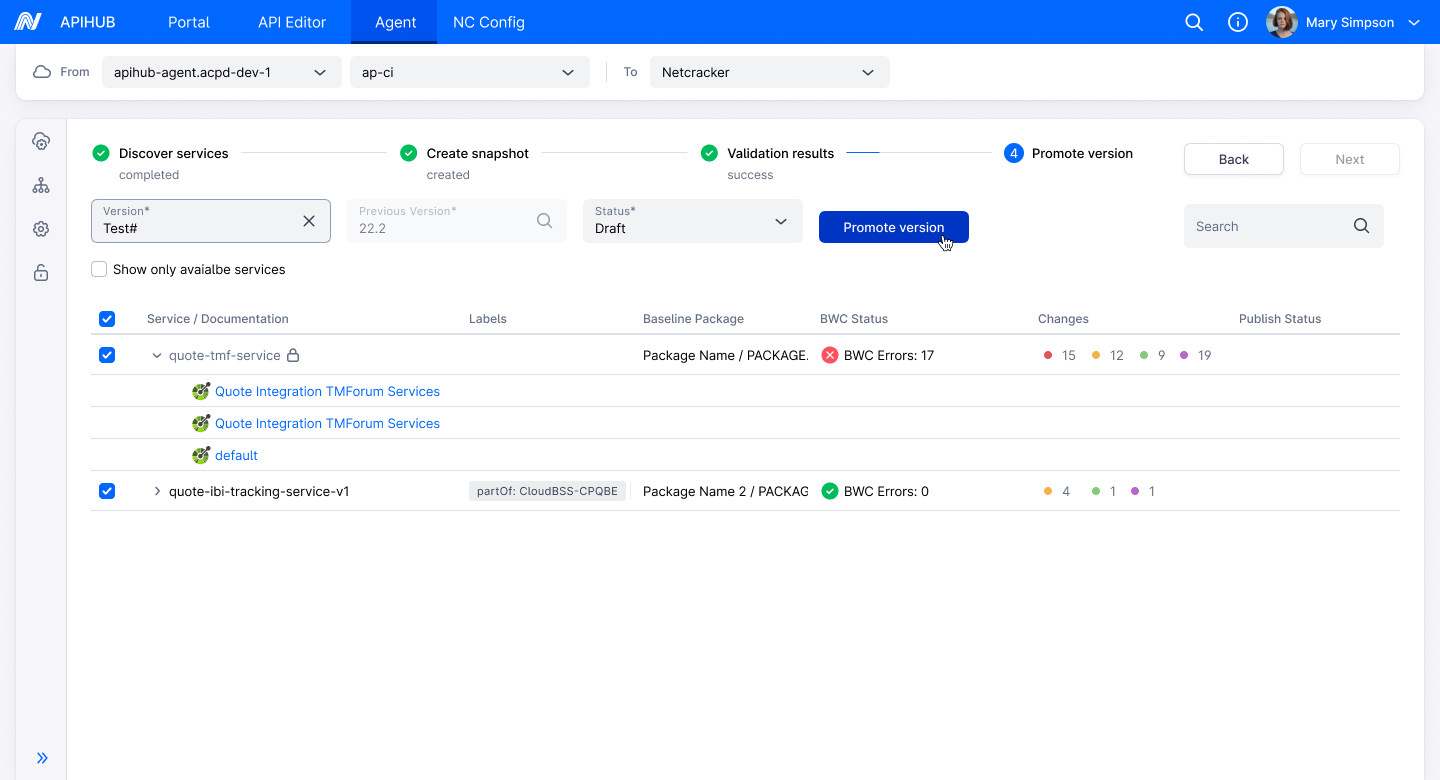The image size is (1440, 780).
Task: Click the red BWC error icon
Action: (829, 355)
